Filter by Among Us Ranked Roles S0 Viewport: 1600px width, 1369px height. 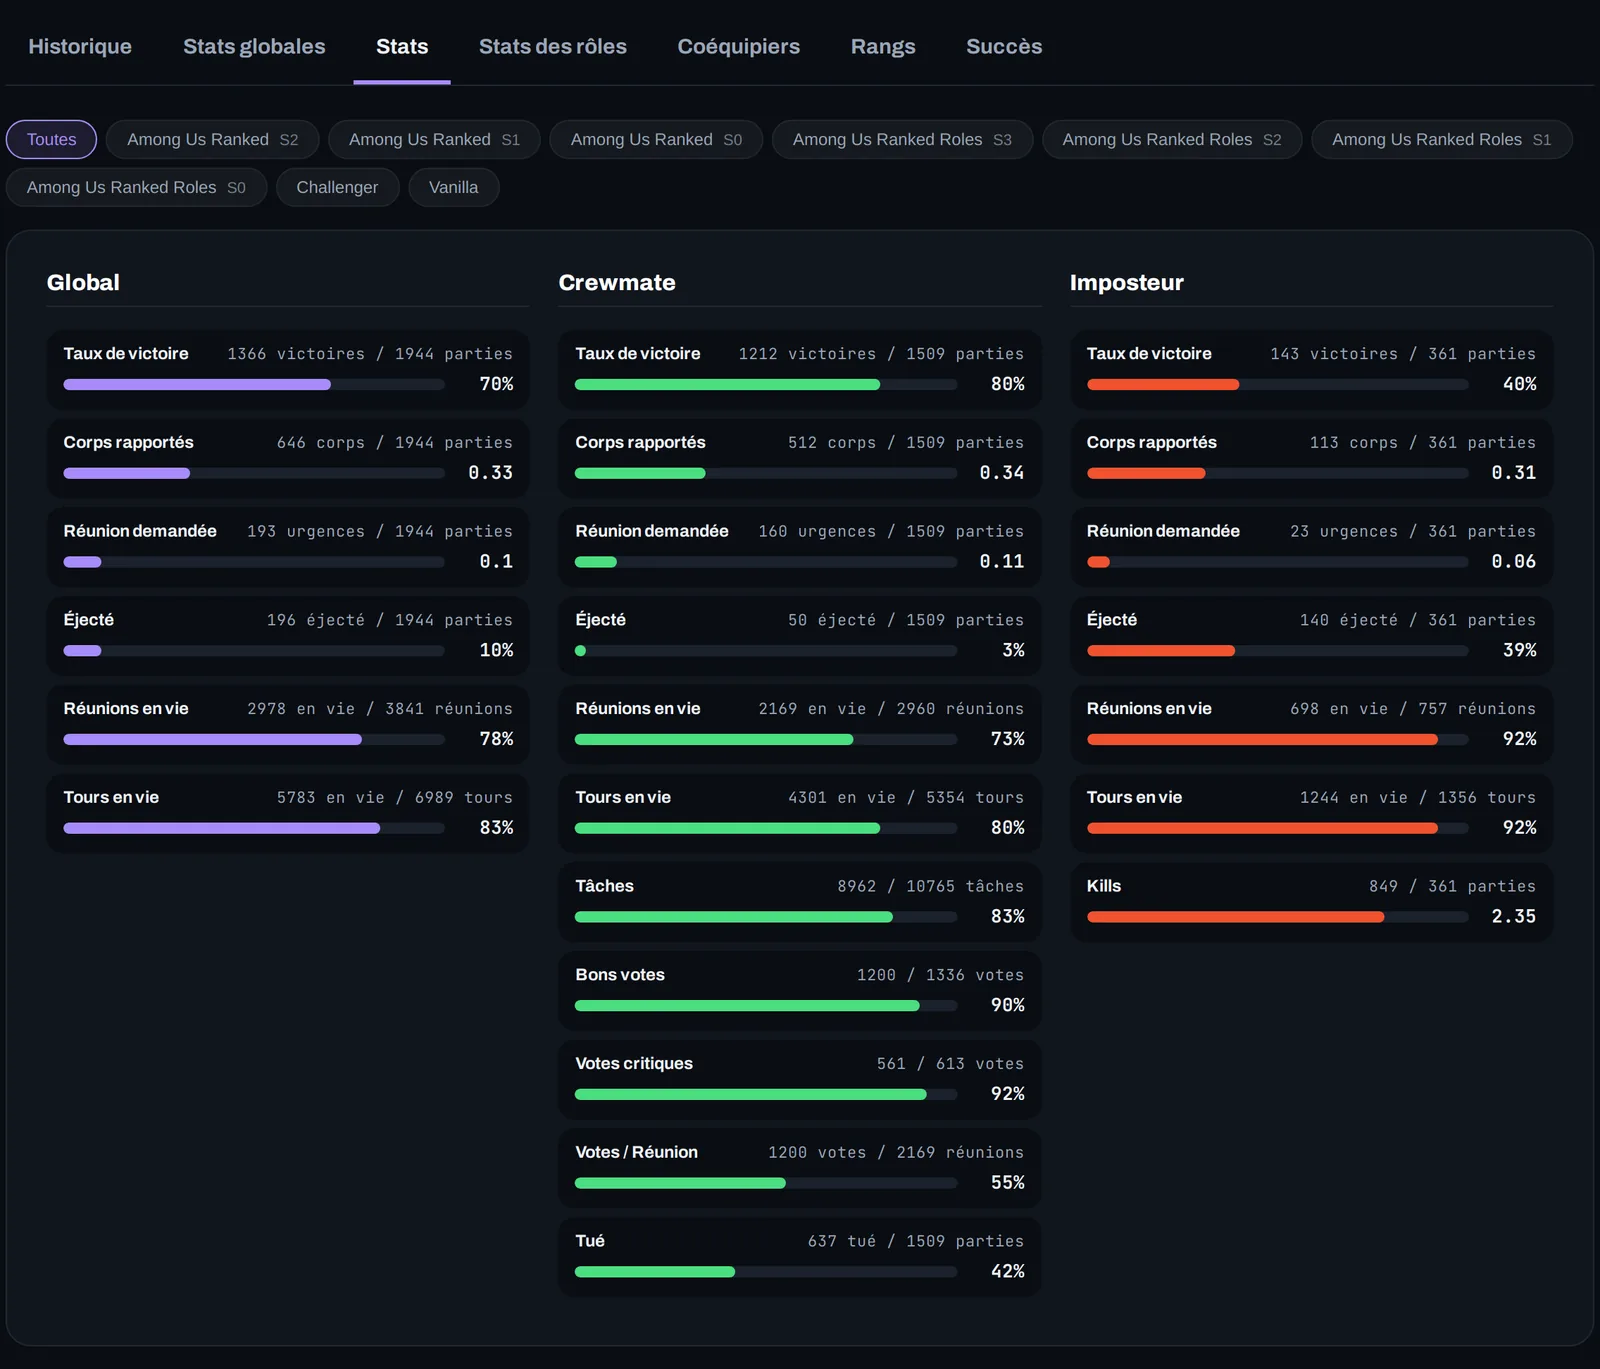pyautogui.click(x=136, y=187)
